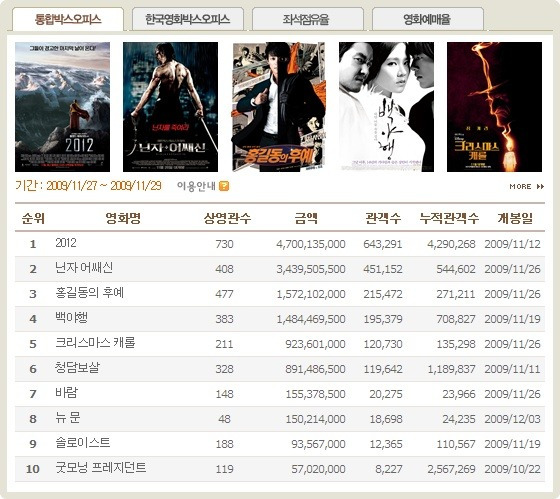The height and width of the screenshot is (499, 560).
Task: Open the 영화예매율 tab
Action: tap(428, 19)
